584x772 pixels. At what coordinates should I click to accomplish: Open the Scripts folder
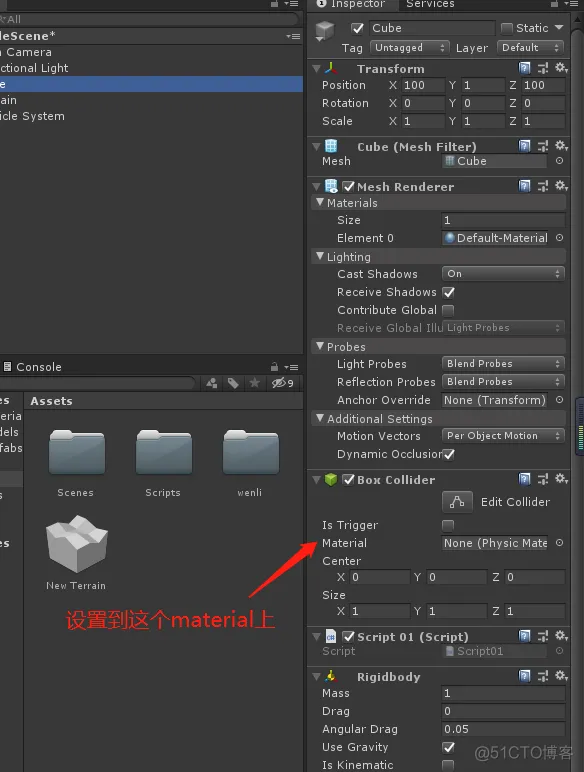(163, 463)
